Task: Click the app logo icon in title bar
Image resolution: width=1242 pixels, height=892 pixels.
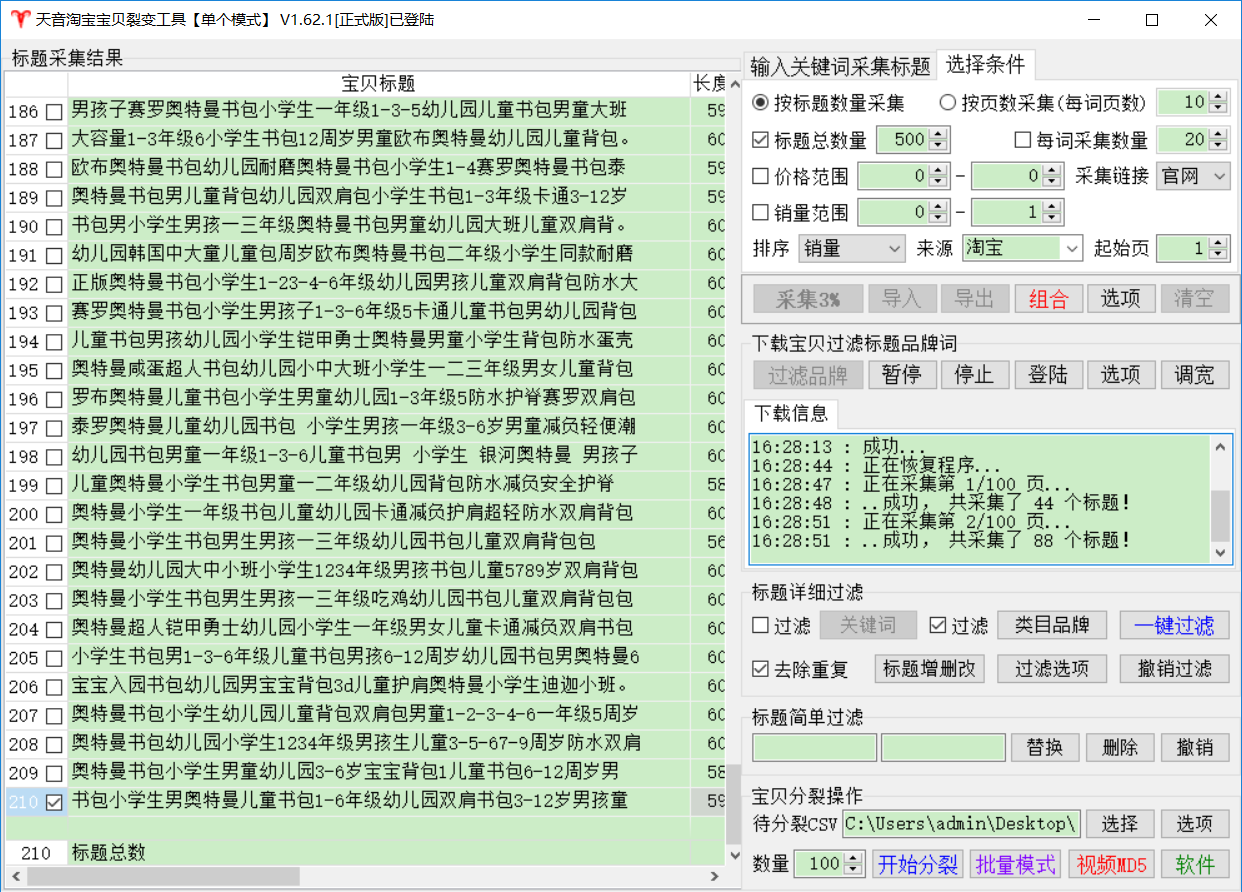Action: pyautogui.click(x=19, y=20)
